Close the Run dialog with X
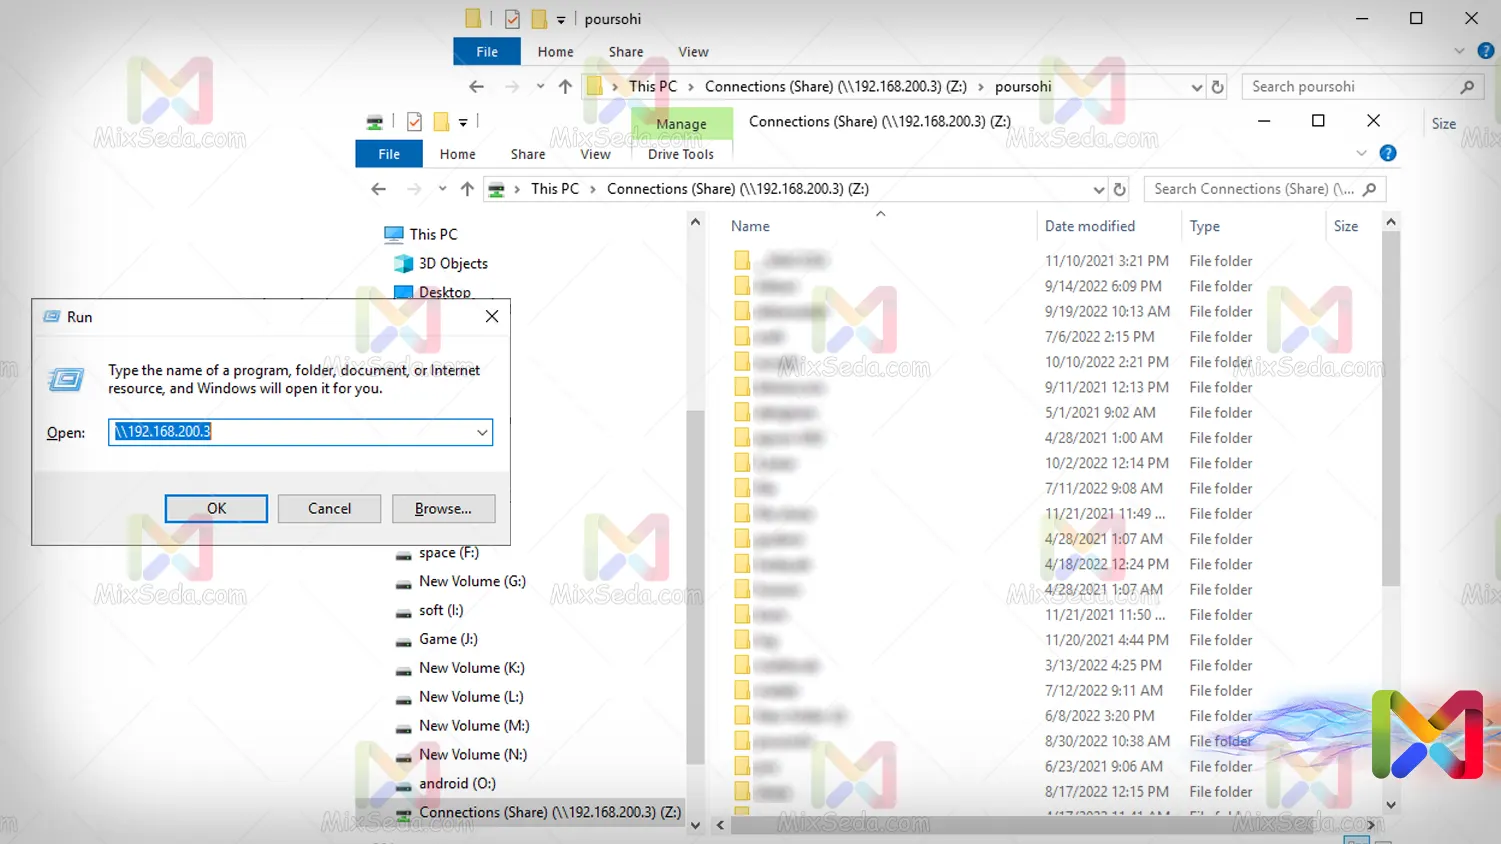 (x=491, y=316)
